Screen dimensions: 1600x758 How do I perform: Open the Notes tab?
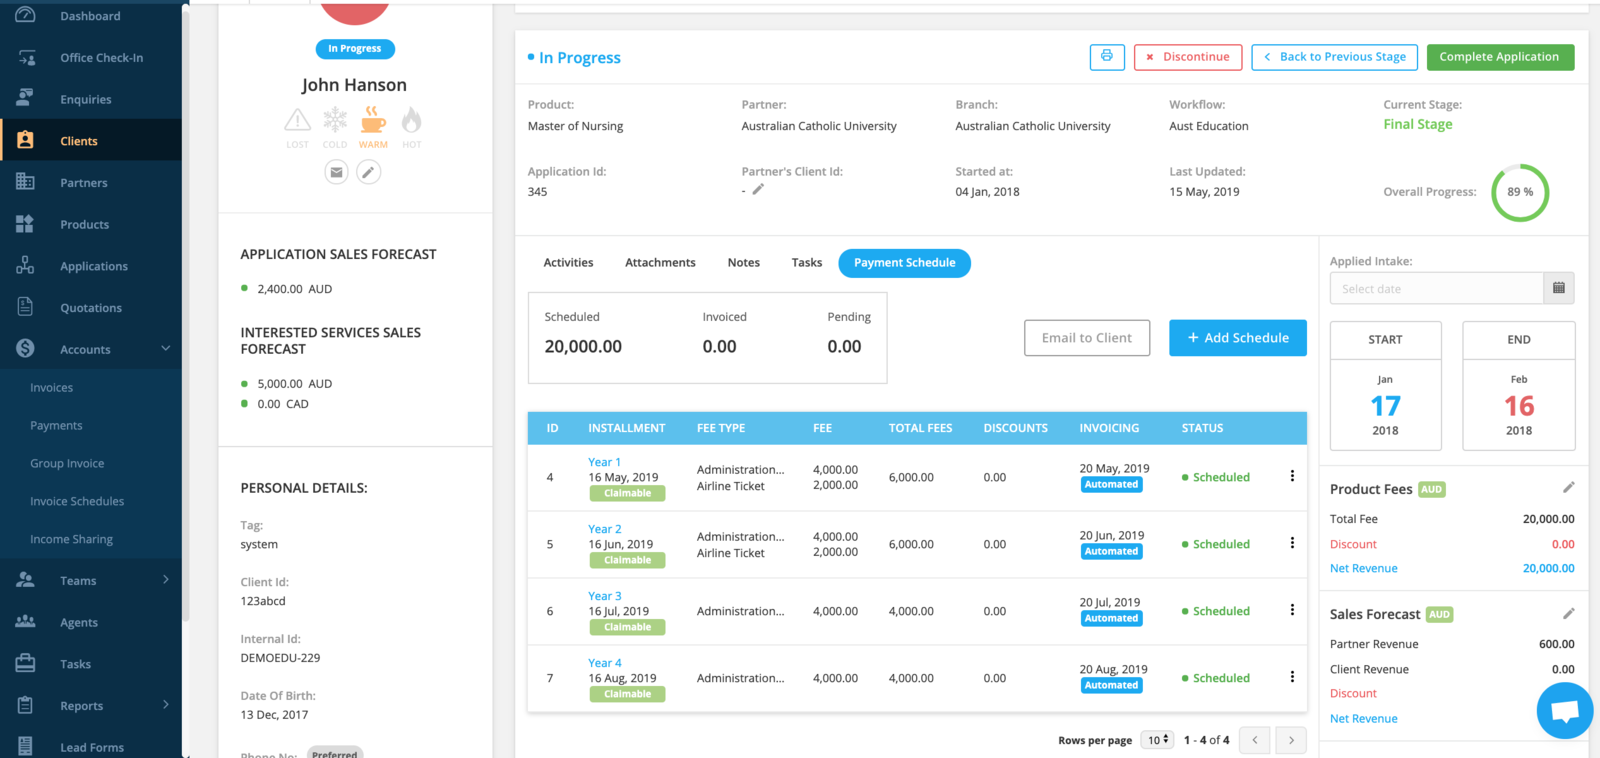coord(743,263)
